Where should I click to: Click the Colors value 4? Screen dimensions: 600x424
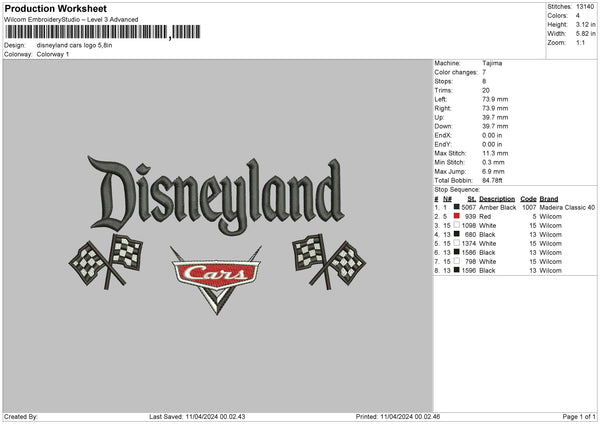578,16
